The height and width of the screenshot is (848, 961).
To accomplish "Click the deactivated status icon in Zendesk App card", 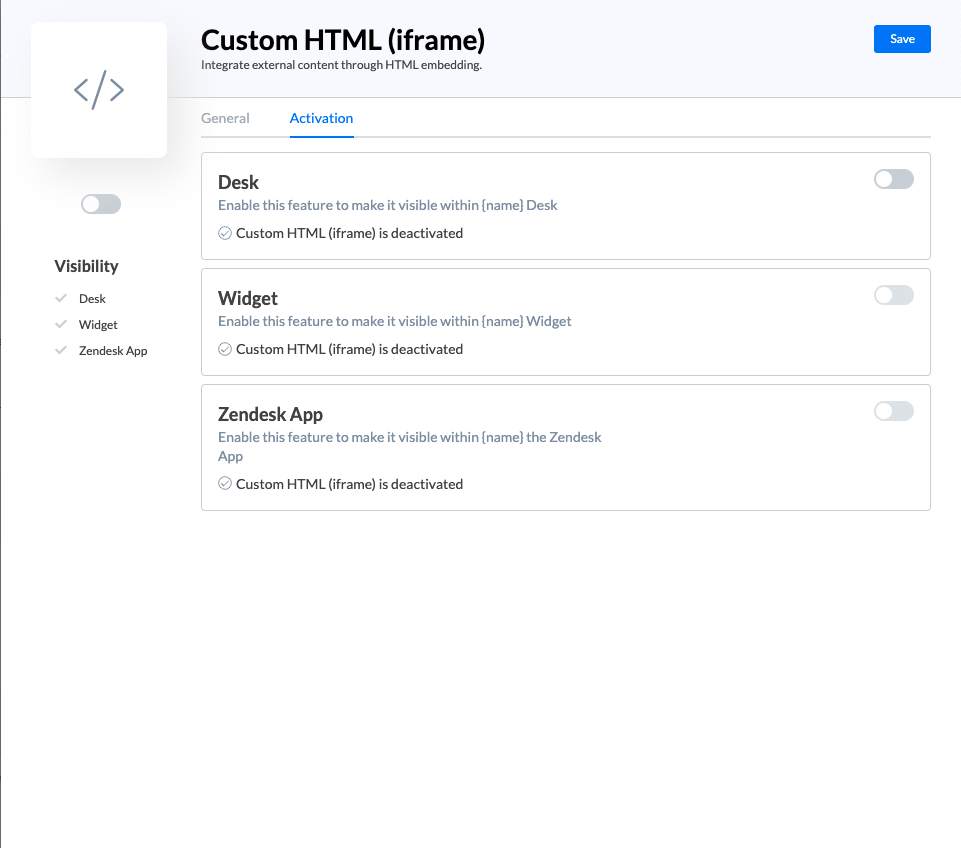I will 225,484.
